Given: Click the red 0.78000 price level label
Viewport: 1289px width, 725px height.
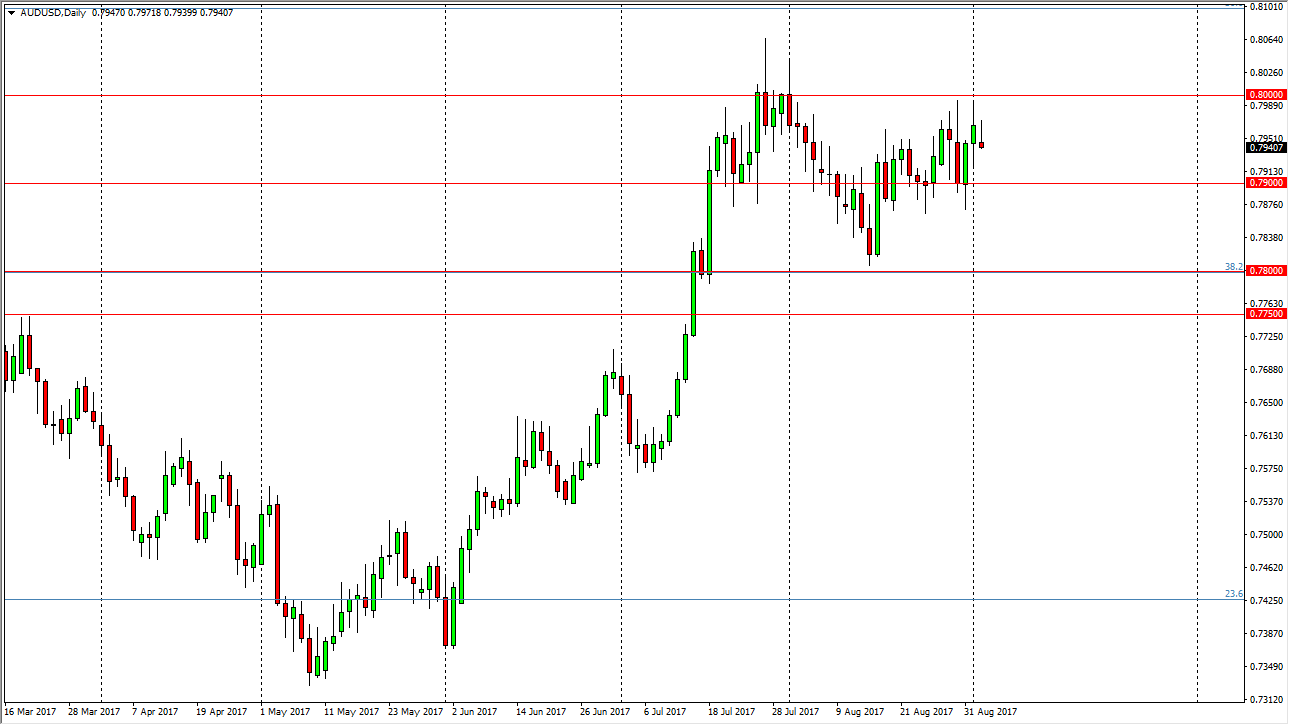Looking at the screenshot, I should coord(1265,271).
